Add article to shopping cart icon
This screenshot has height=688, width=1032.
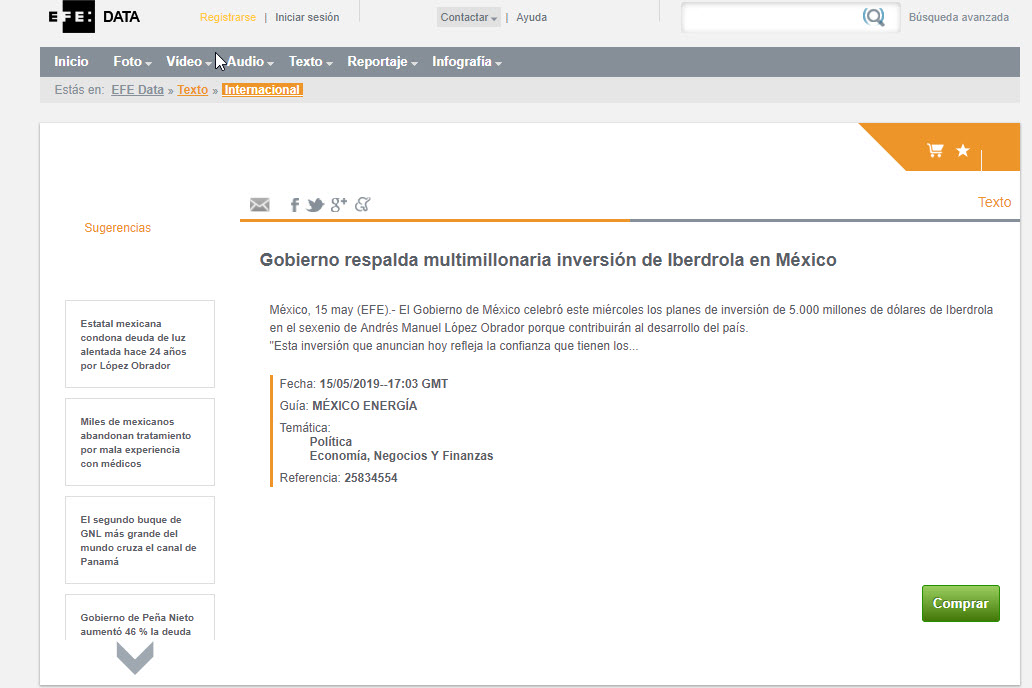click(x=935, y=150)
